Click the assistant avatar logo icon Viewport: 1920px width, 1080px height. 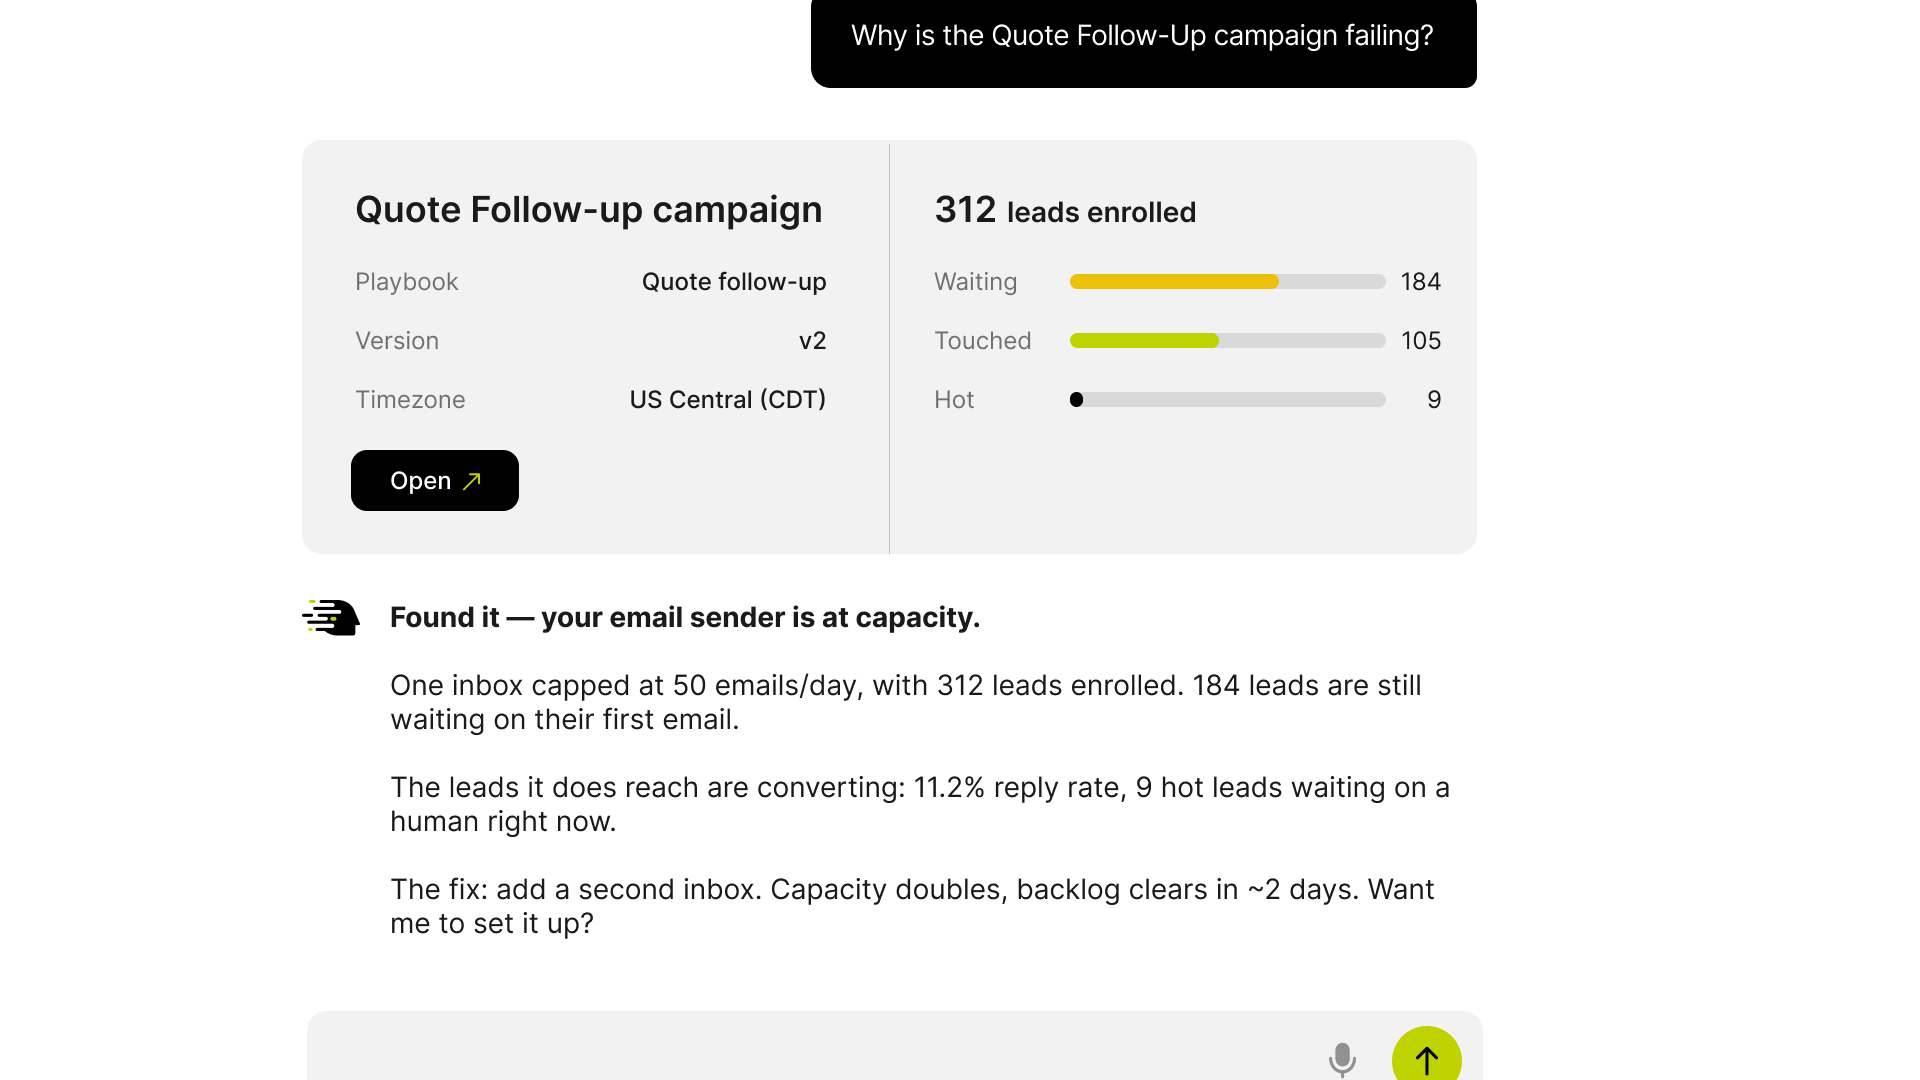coord(331,617)
